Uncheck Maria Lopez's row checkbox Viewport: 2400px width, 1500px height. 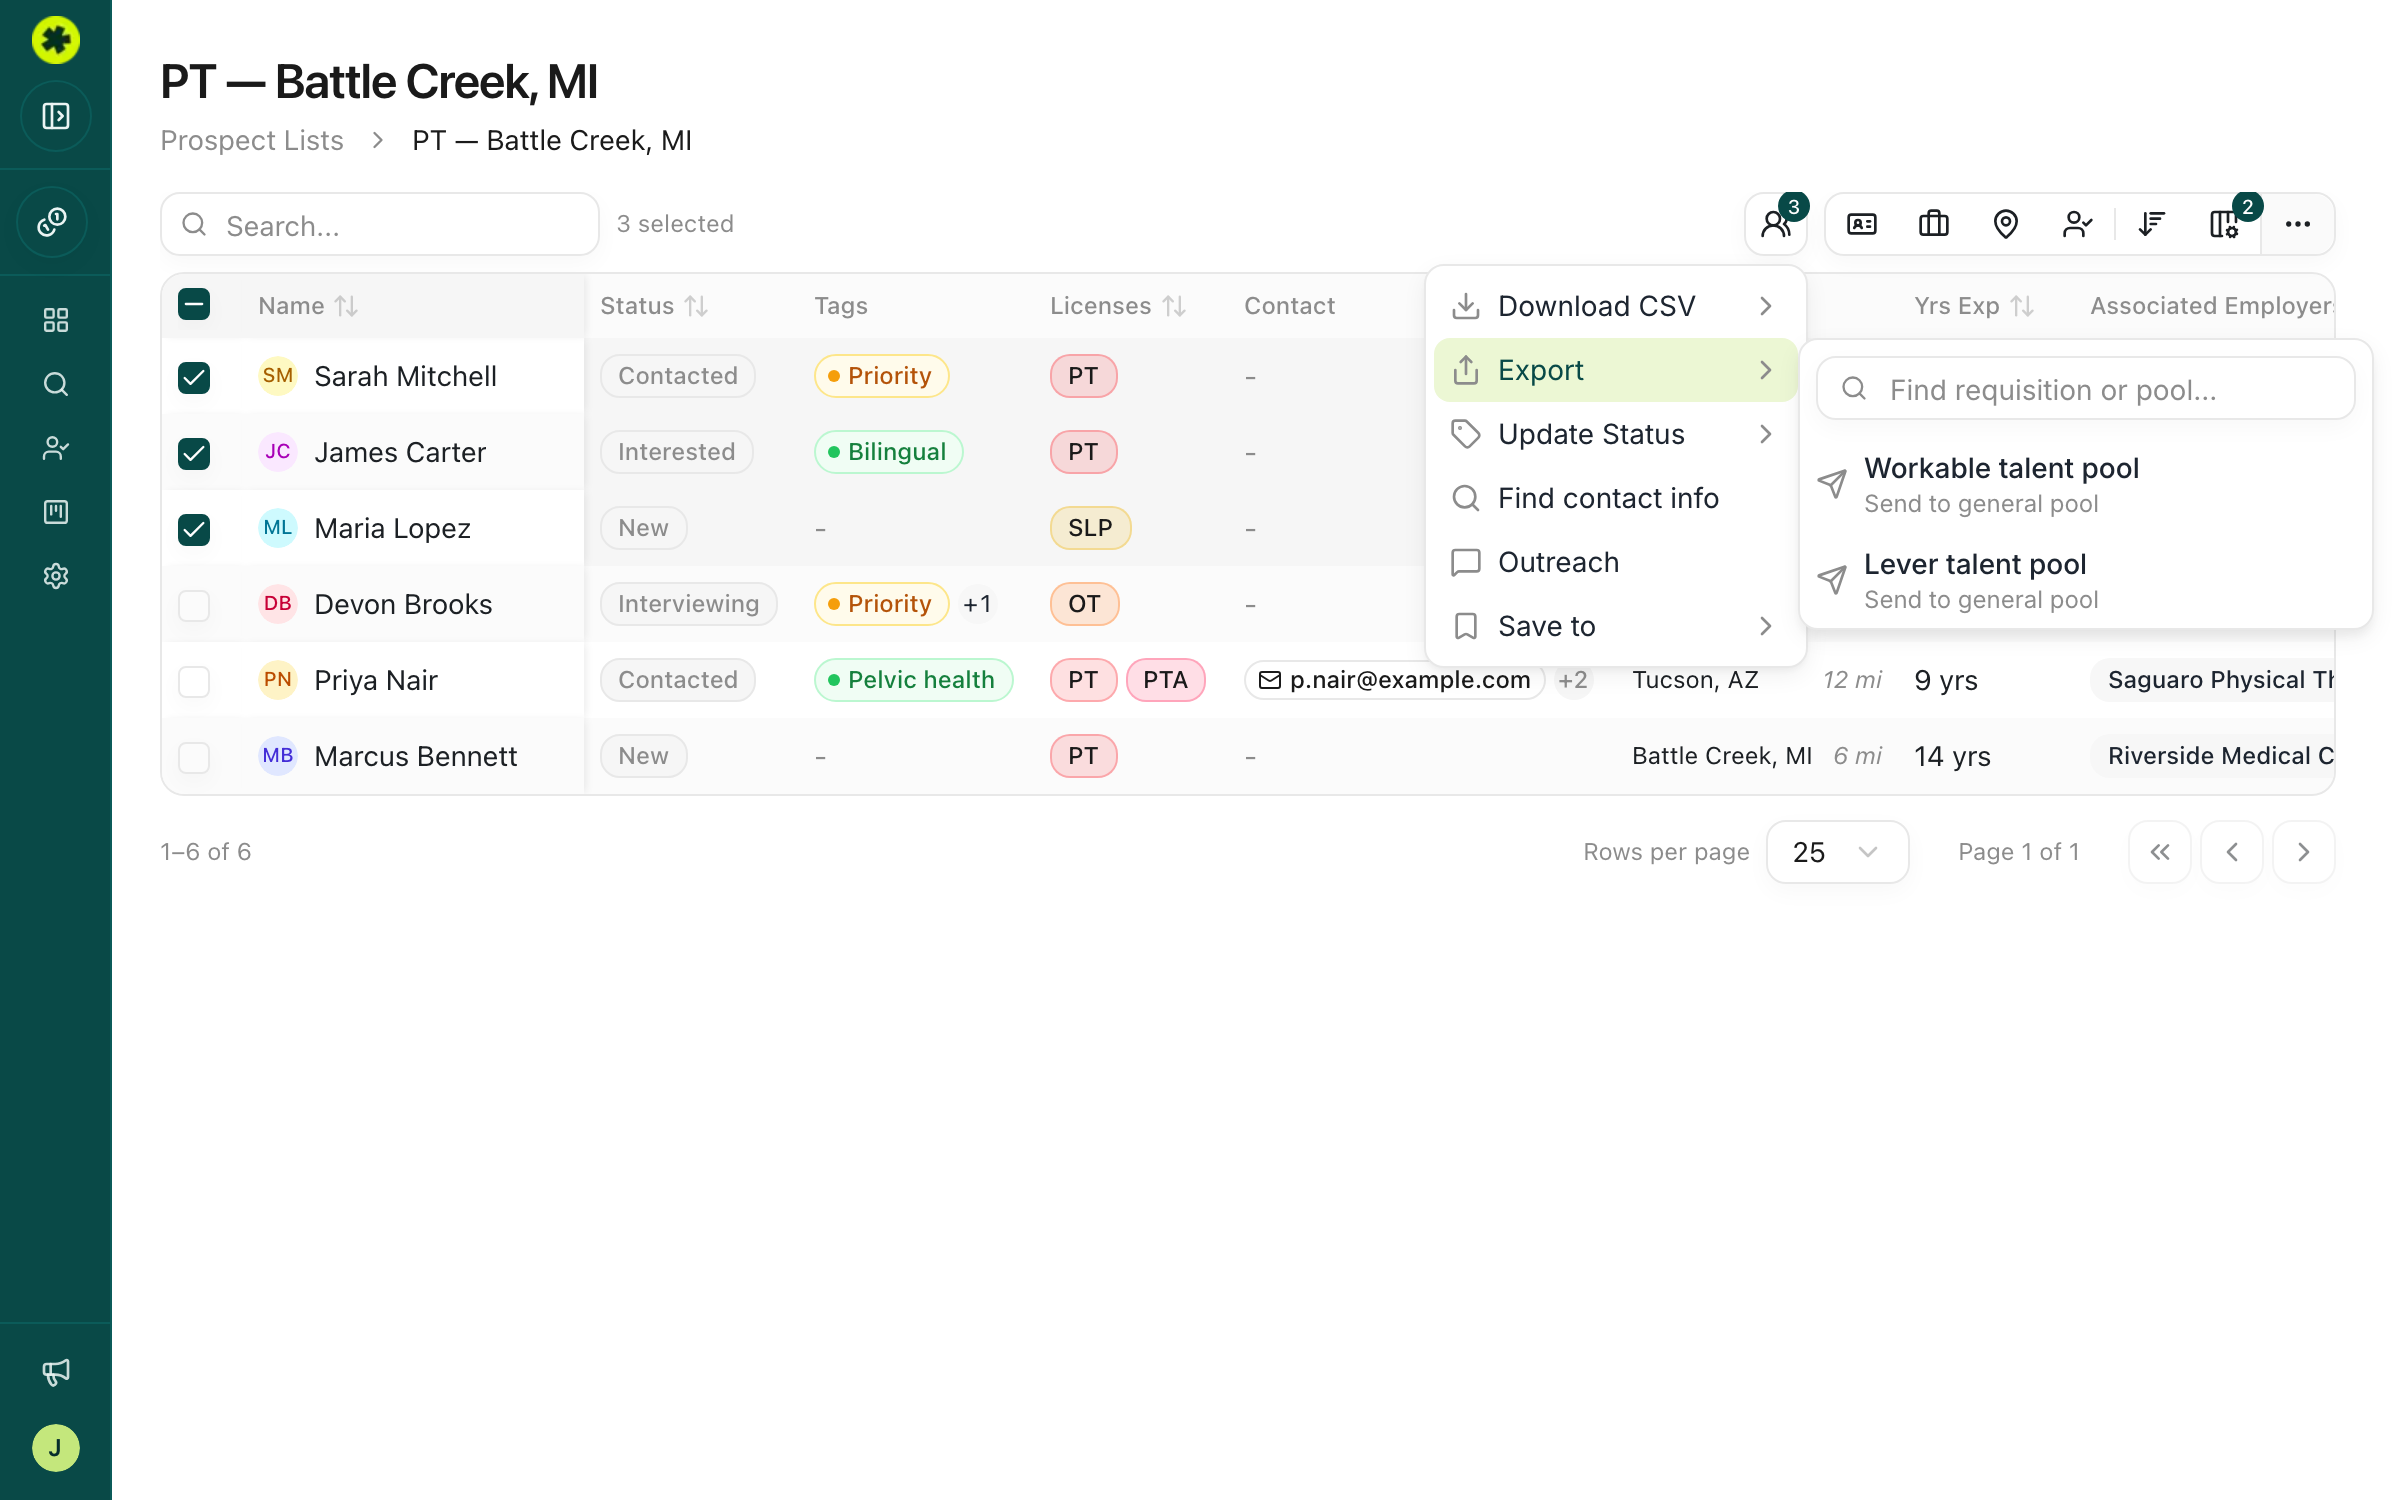point(194,530)
